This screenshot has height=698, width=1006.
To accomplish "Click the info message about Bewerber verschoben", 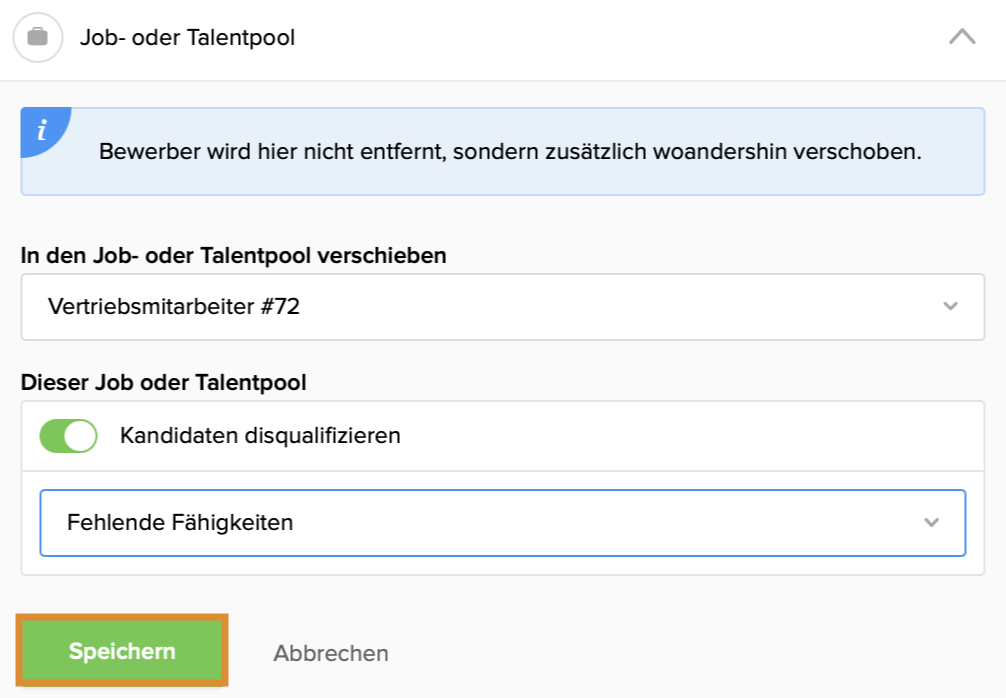I will [510, 151].
